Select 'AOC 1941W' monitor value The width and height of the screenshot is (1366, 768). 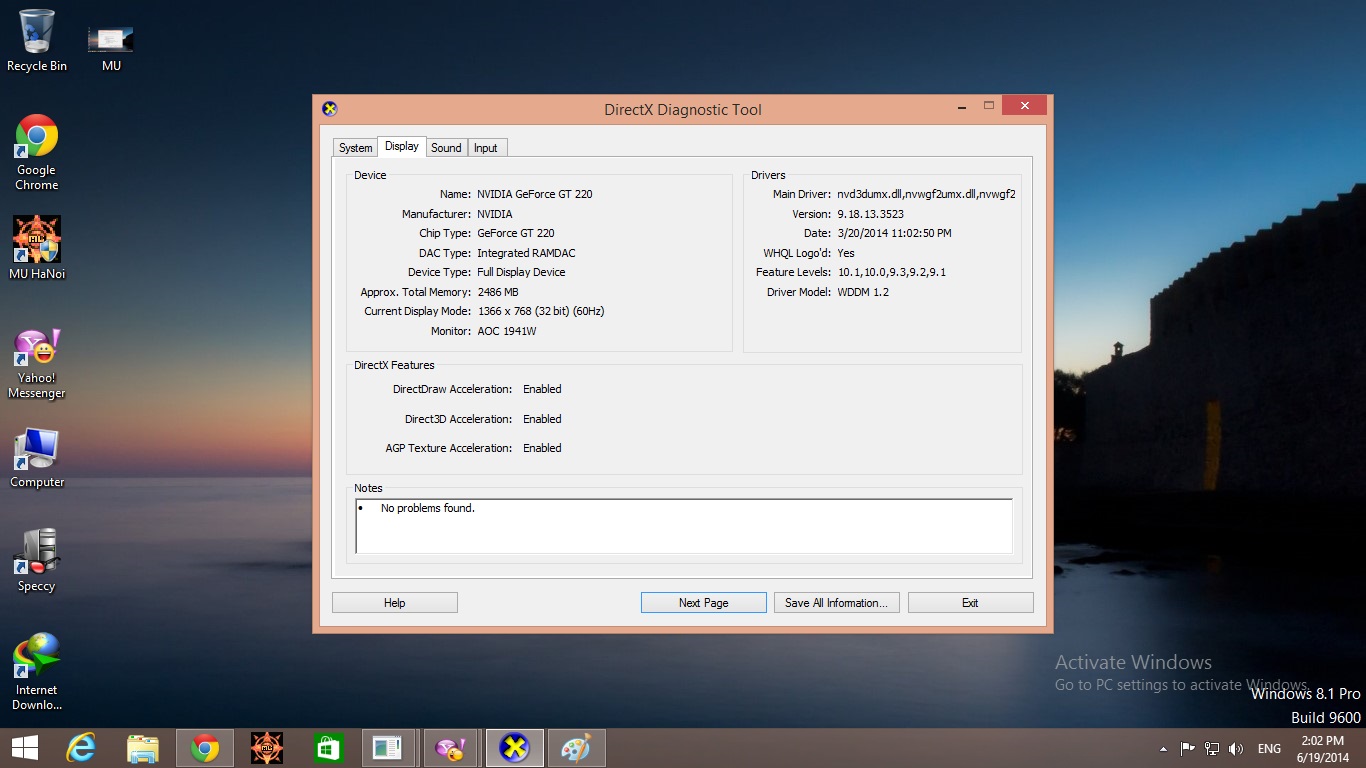506,331
